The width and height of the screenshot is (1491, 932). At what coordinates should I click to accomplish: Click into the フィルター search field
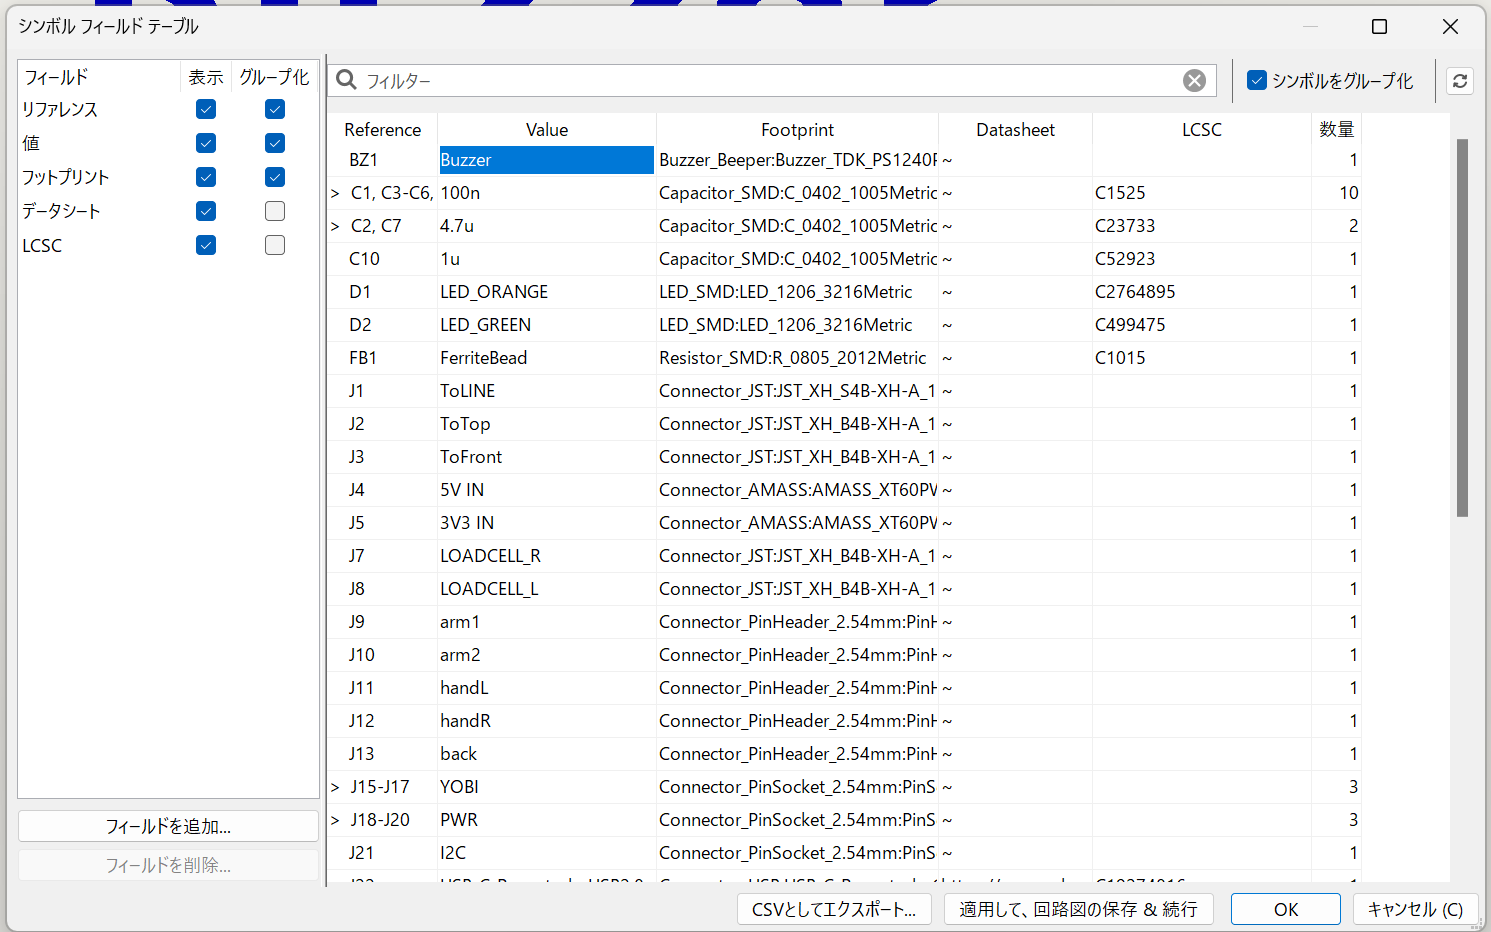(x=770, y=81)
